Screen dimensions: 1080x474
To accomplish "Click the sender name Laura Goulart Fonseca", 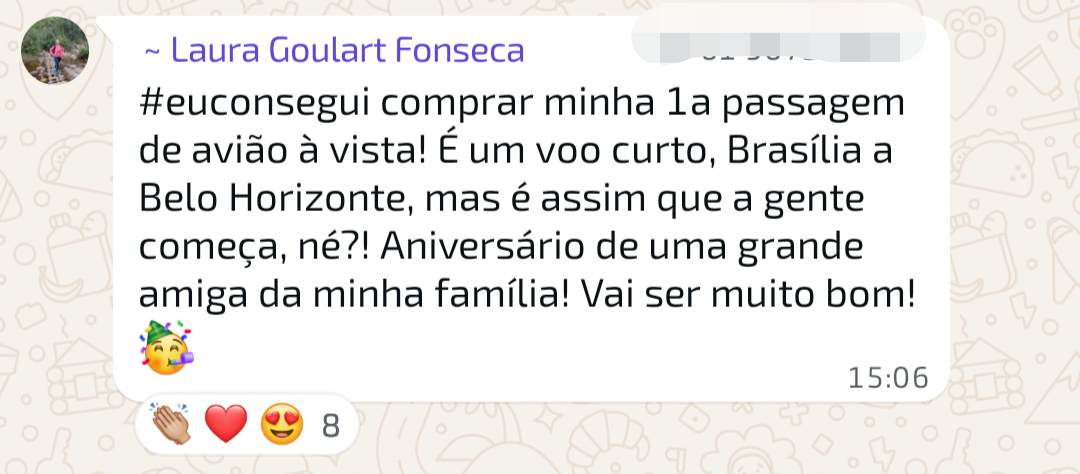I will (347, 50).
